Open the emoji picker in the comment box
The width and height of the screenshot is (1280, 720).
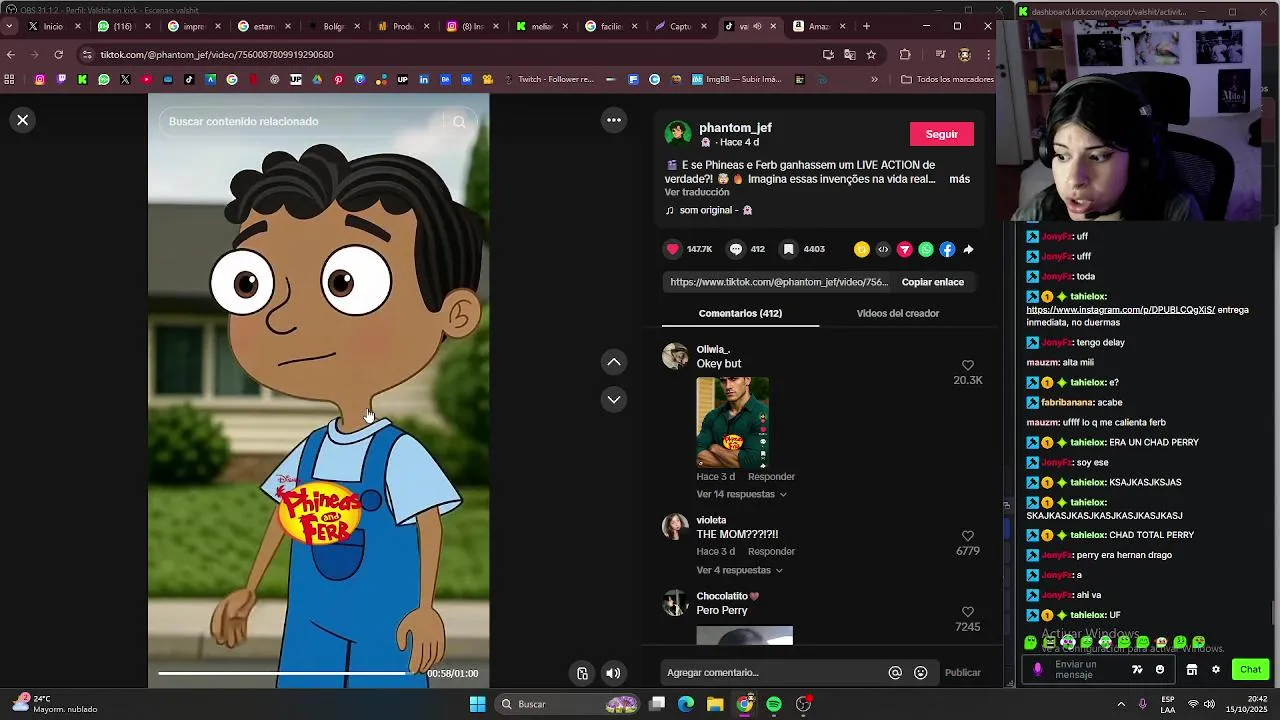(921, 673)
